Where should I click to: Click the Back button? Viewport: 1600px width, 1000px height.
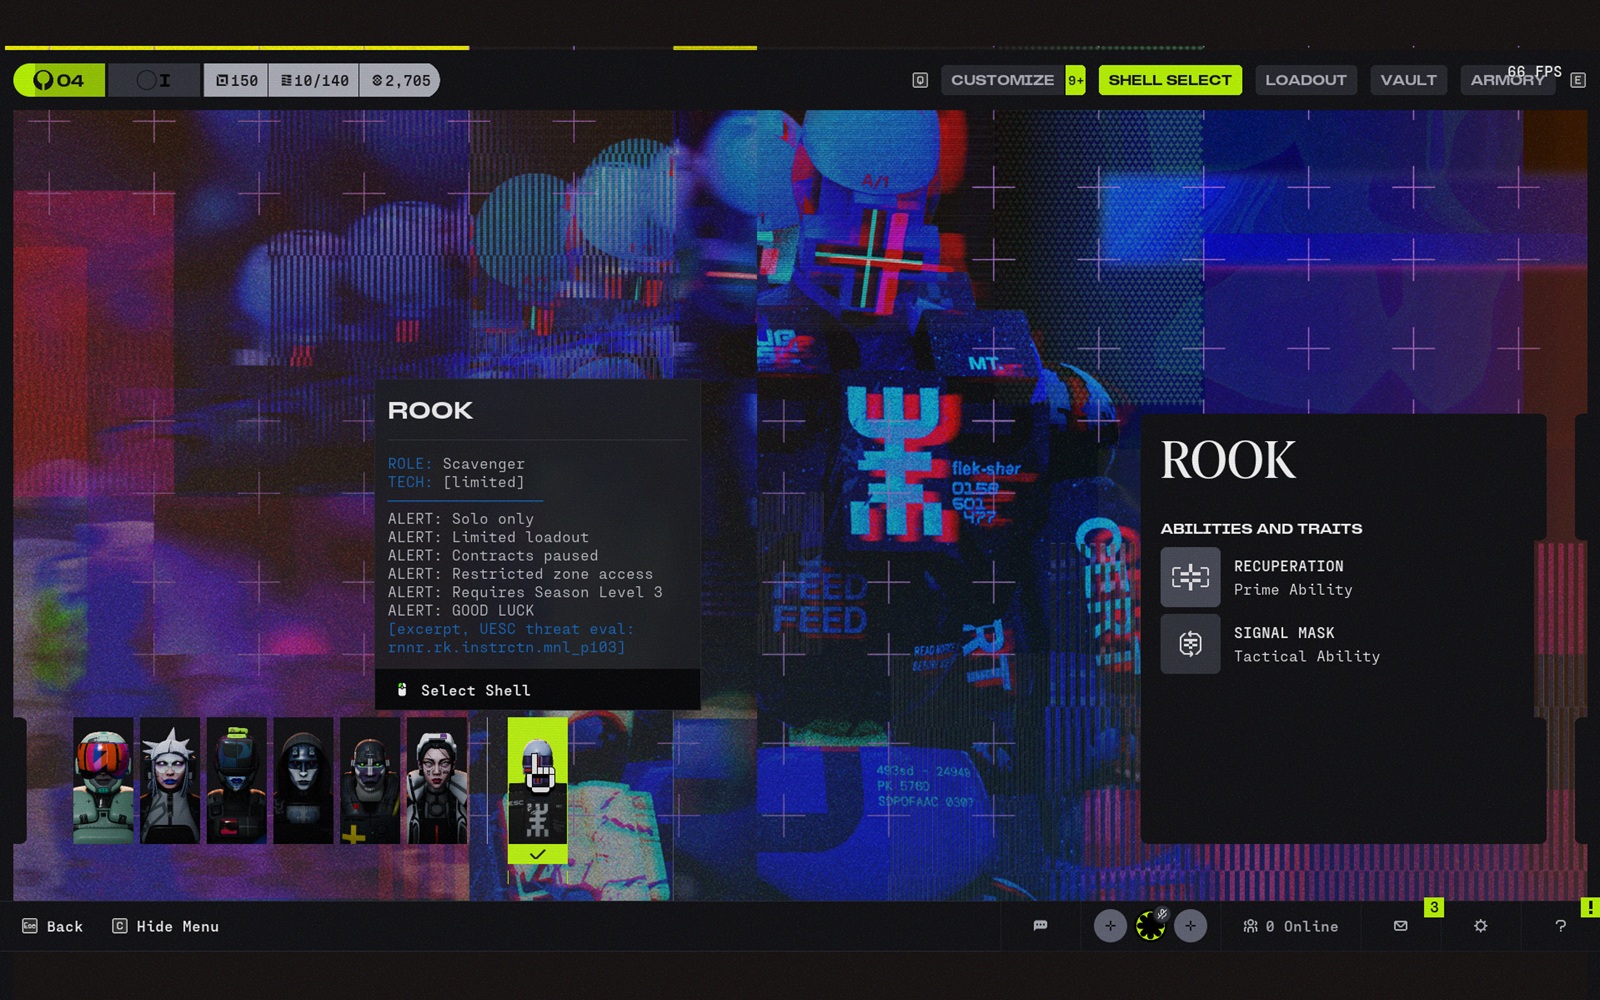[53, 926]
